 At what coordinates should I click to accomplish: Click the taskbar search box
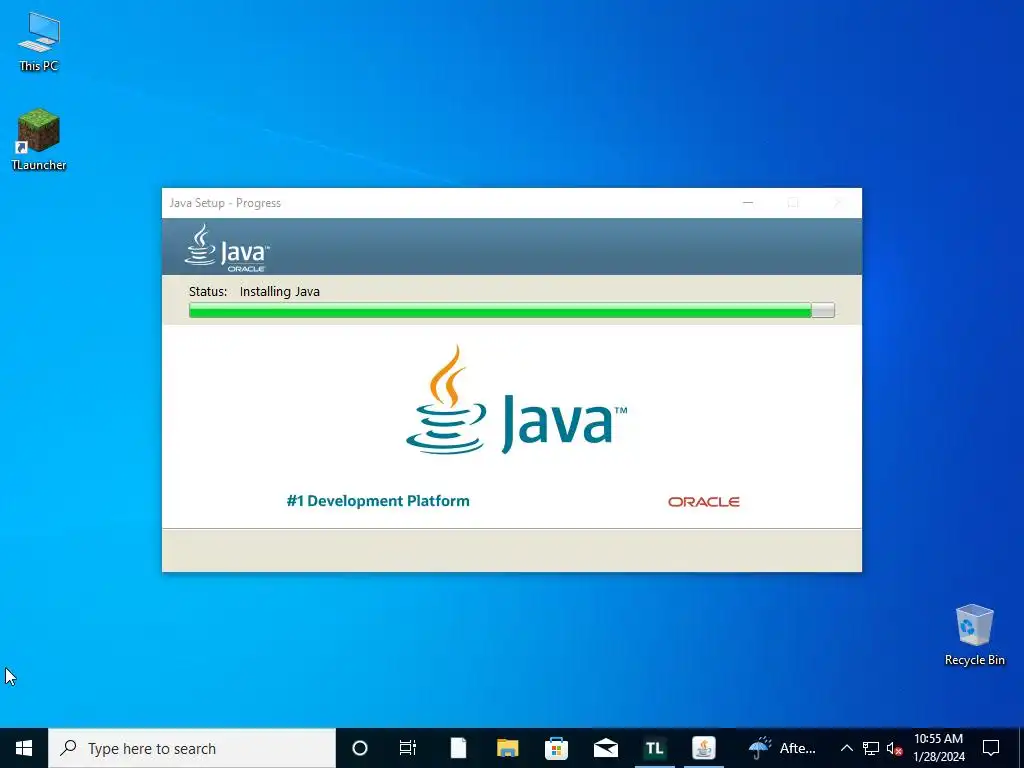(192, 748)
